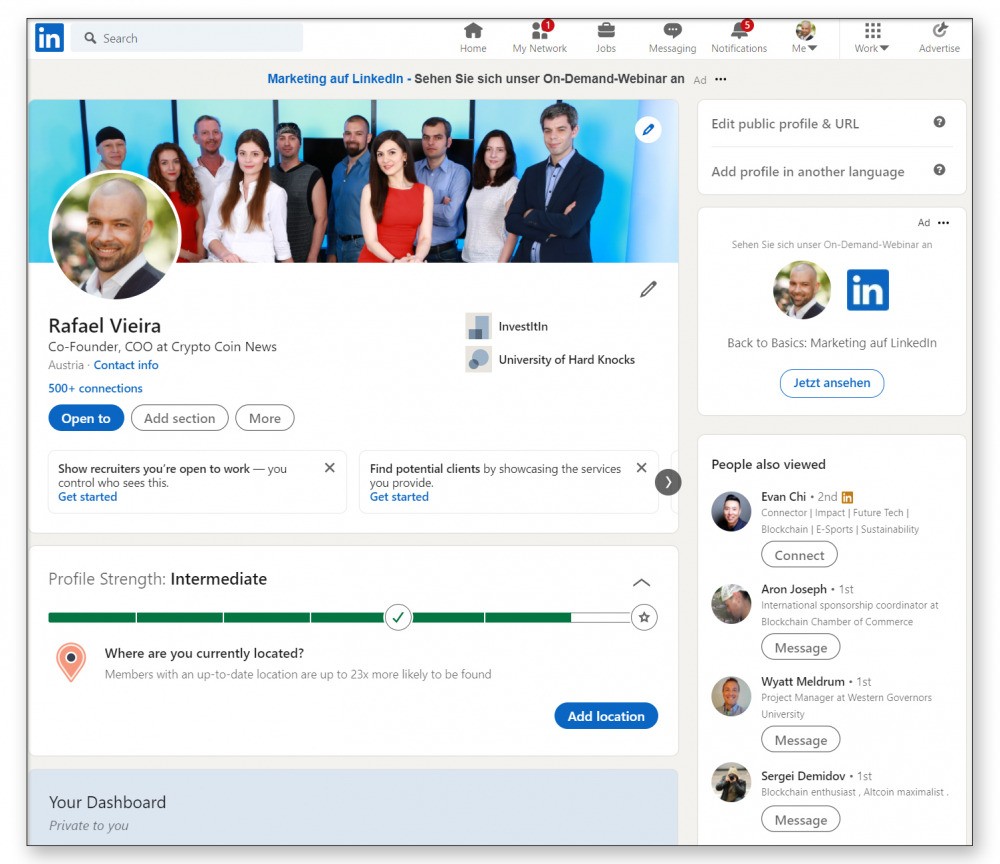
Task: Click the name Evan Chi
Action: tap(783, 497)
